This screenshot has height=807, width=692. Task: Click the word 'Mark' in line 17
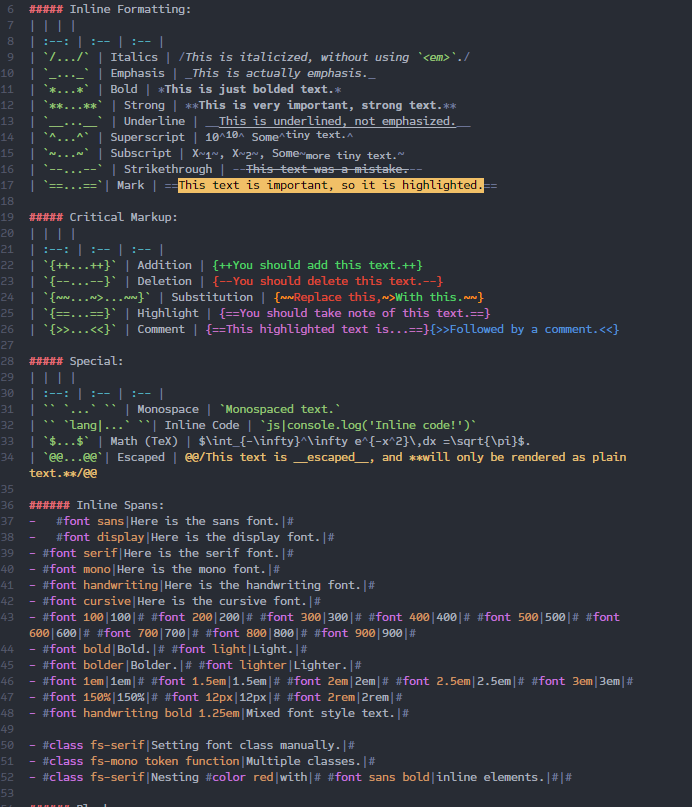tap(130, 185)
